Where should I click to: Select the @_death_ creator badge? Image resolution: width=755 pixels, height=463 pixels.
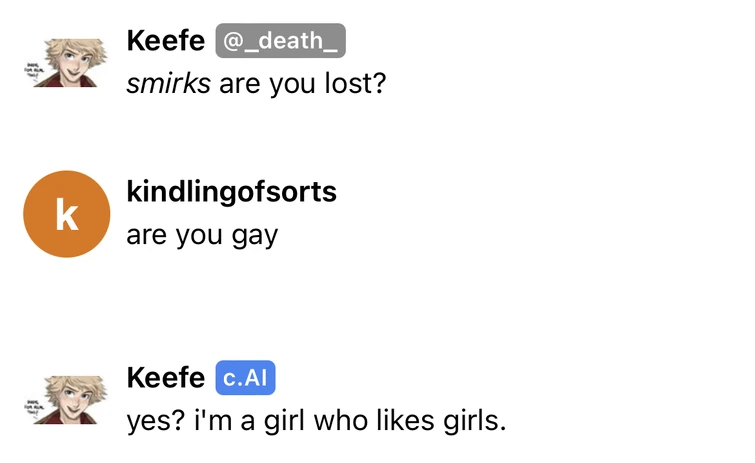click(x=280, y=40)
